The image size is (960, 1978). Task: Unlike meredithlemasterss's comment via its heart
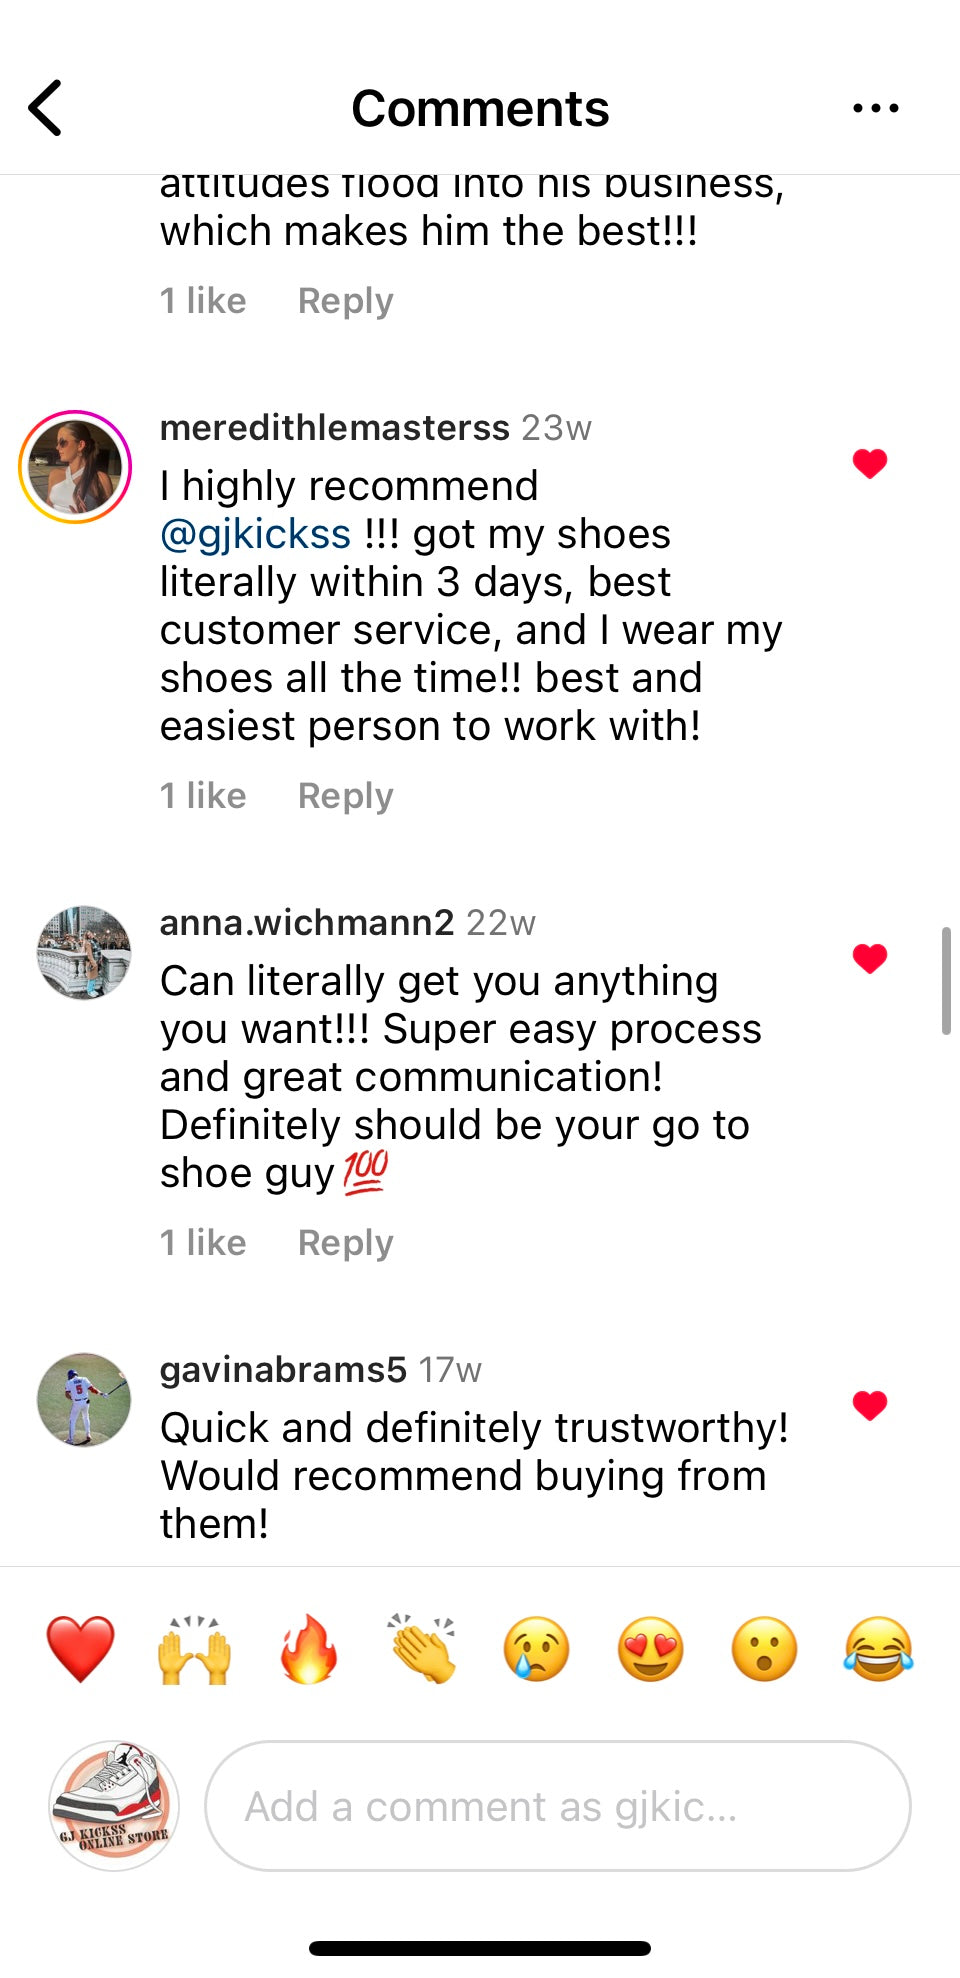click(870, 463)
